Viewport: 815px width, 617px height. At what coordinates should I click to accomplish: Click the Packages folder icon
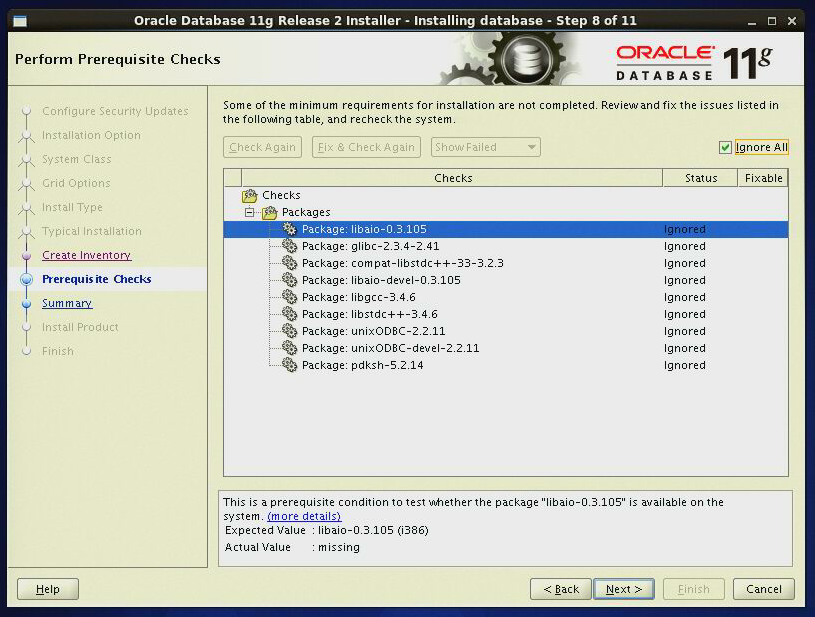tap(269, 213)
